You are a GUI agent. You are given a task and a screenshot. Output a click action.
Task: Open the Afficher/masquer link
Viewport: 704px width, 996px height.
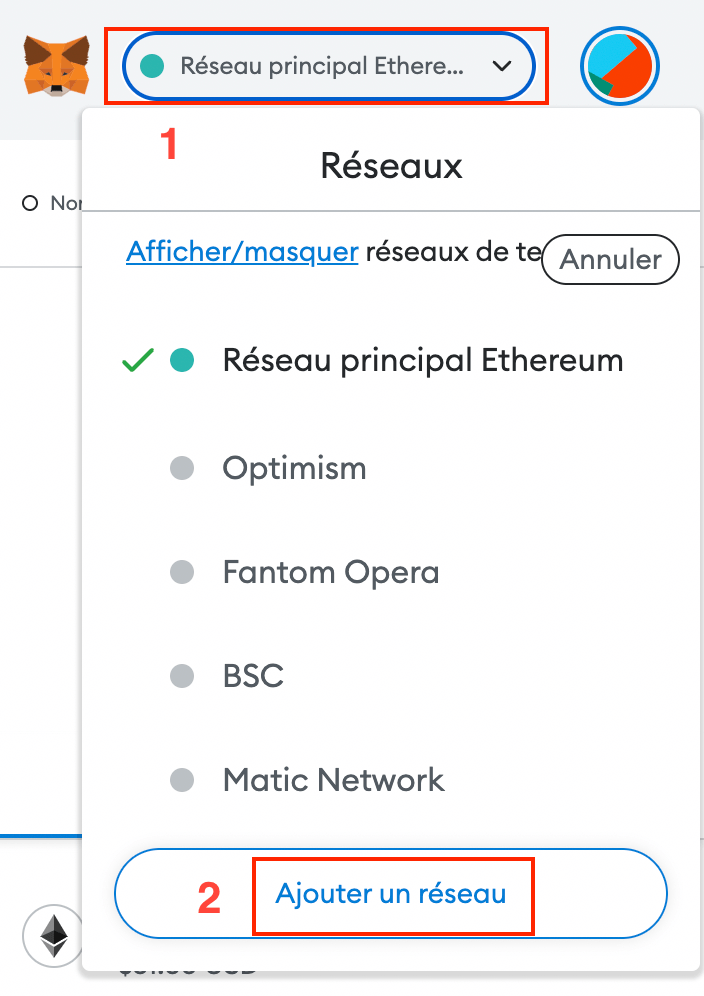pyautogui.click(x=241, y=251)
